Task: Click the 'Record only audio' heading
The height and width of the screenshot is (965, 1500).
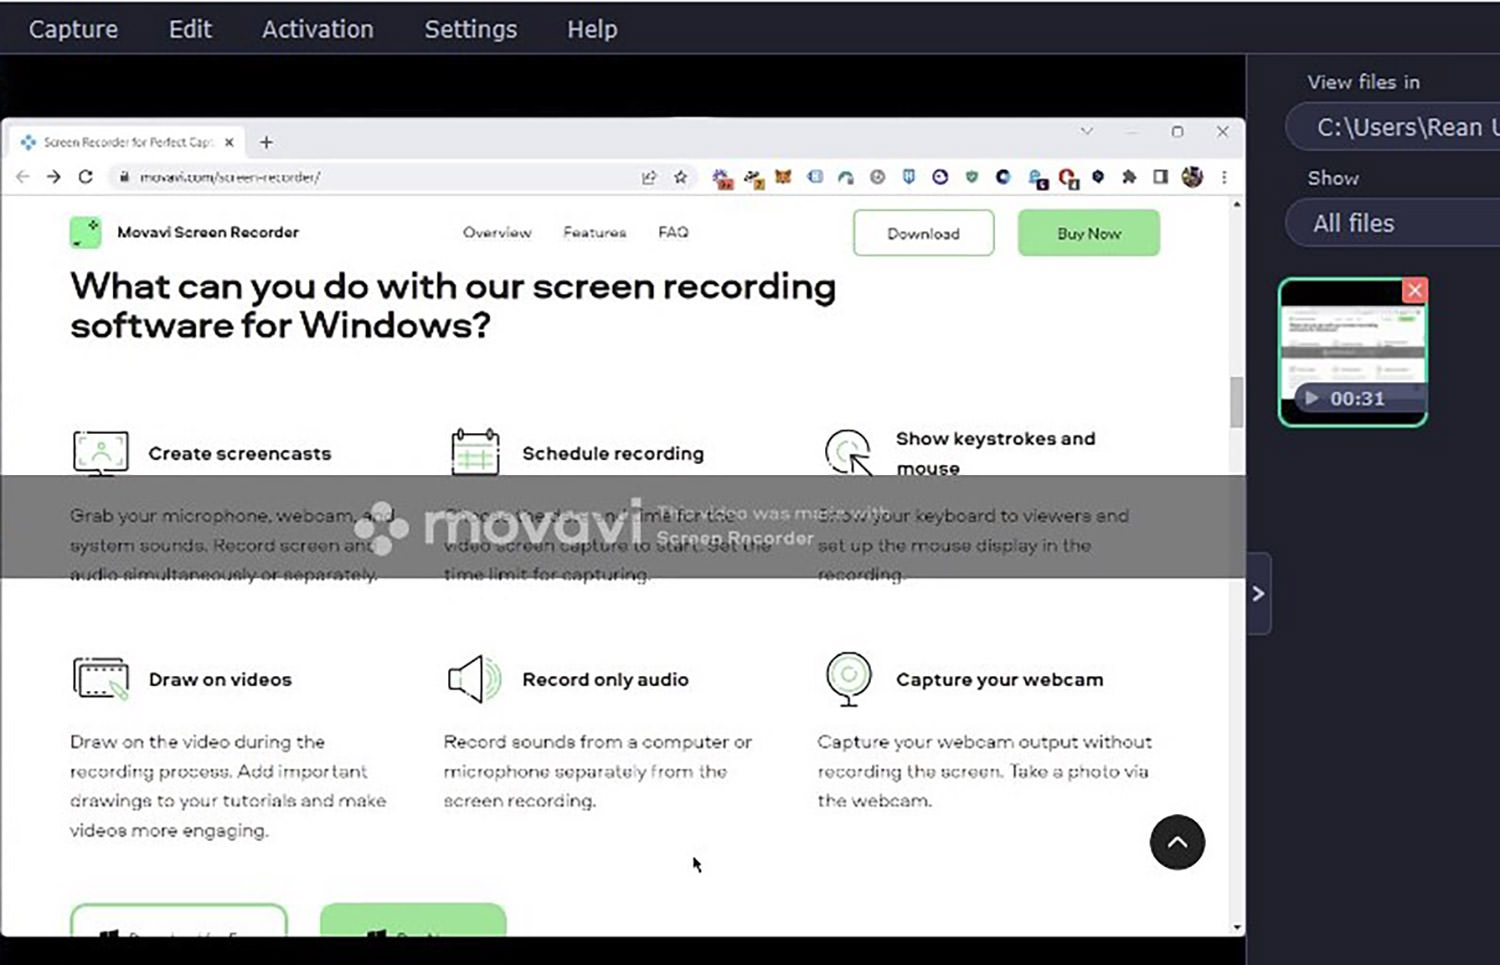Action: coord(605,679)
